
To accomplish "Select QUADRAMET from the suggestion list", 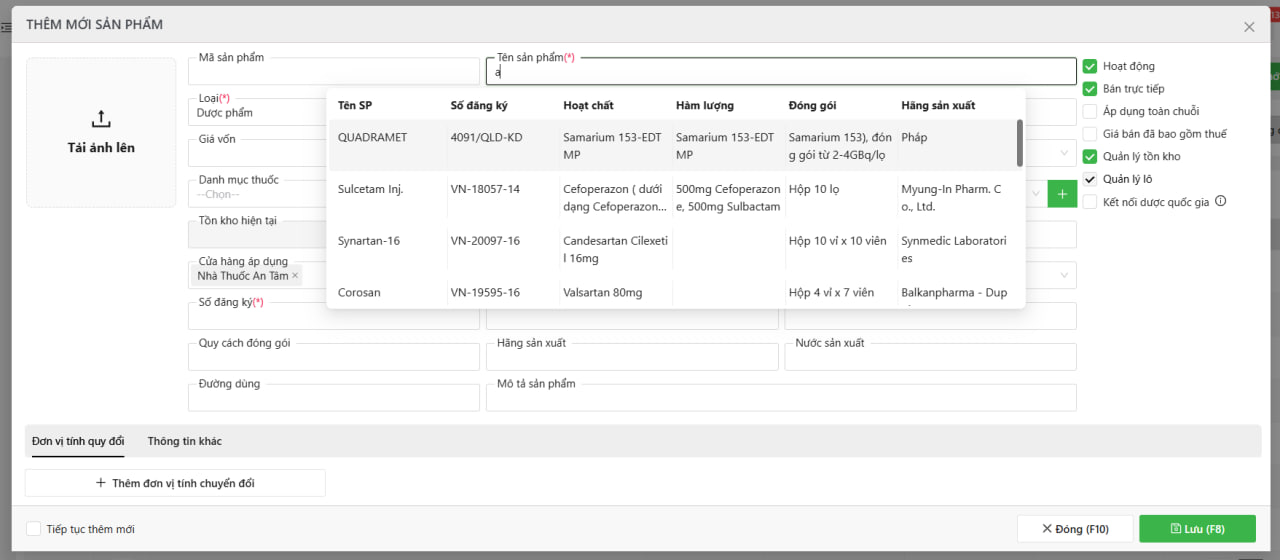I will click(x=372, y=138).
